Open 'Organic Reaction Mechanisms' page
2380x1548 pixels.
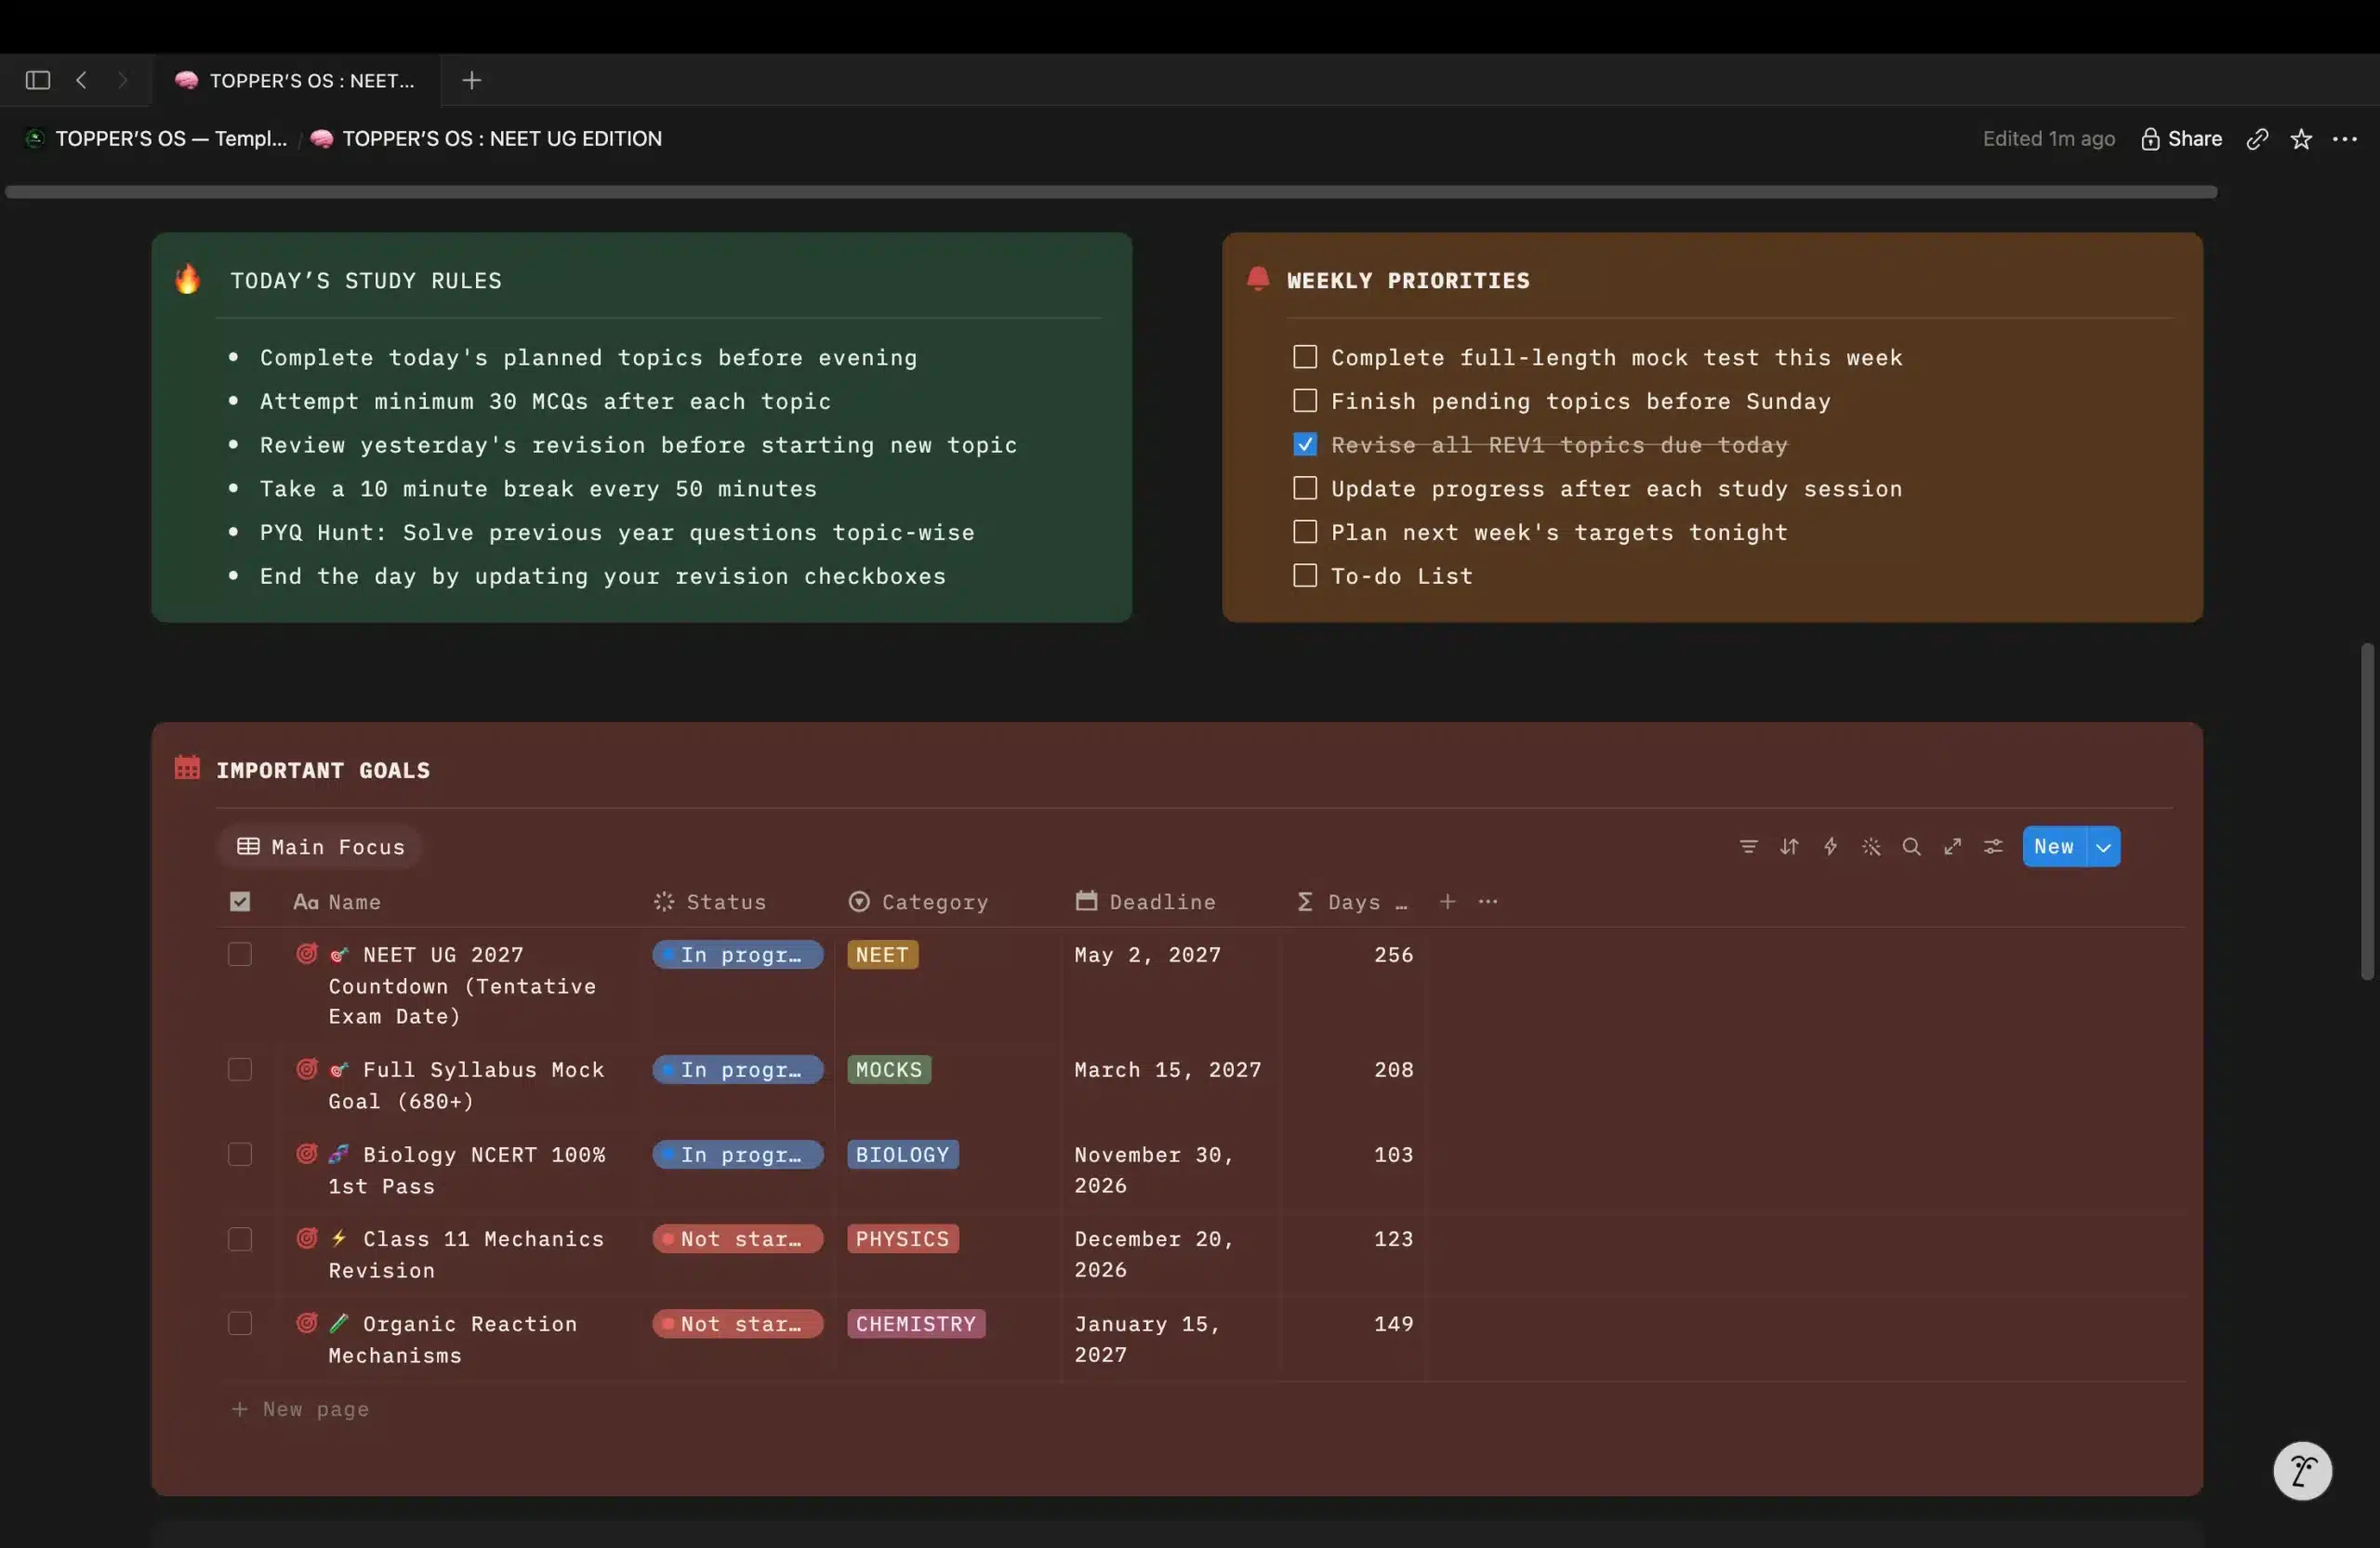point(453,1339)
